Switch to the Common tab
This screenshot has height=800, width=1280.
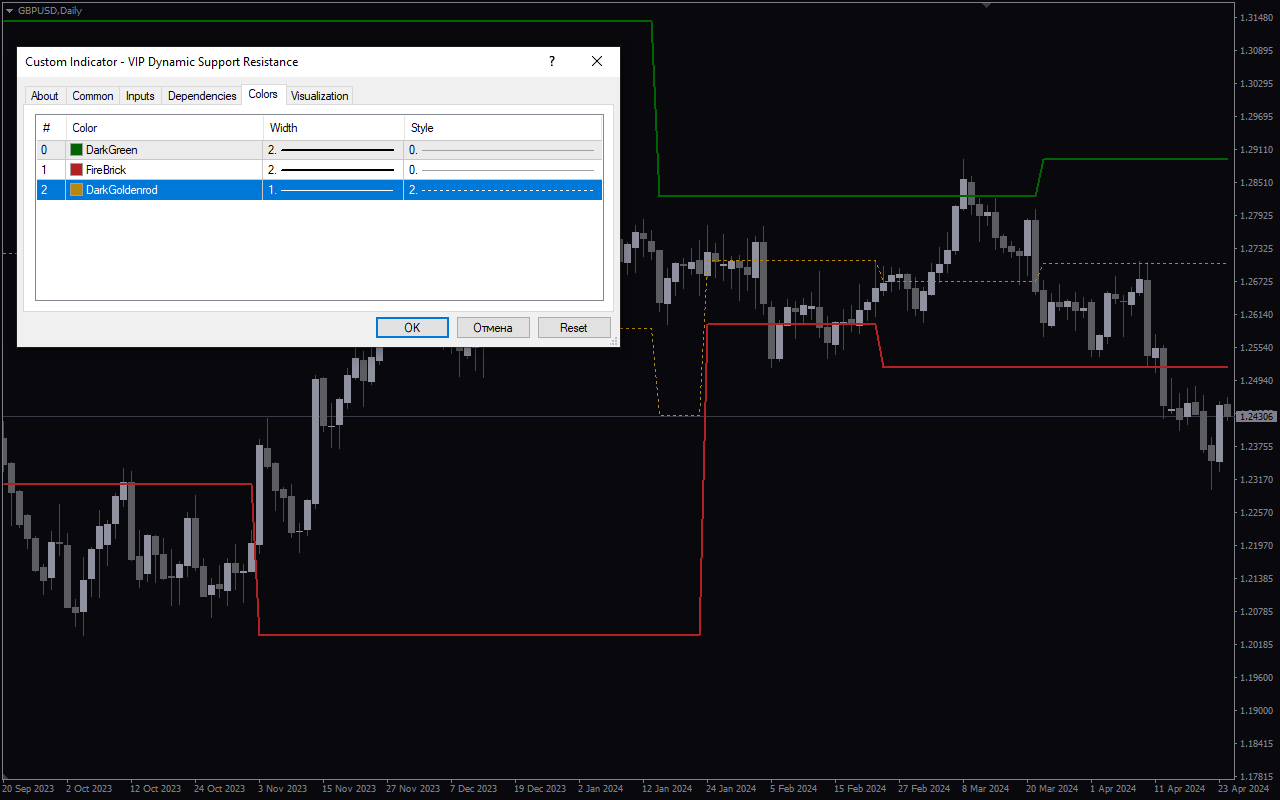(x=93, y=96)
